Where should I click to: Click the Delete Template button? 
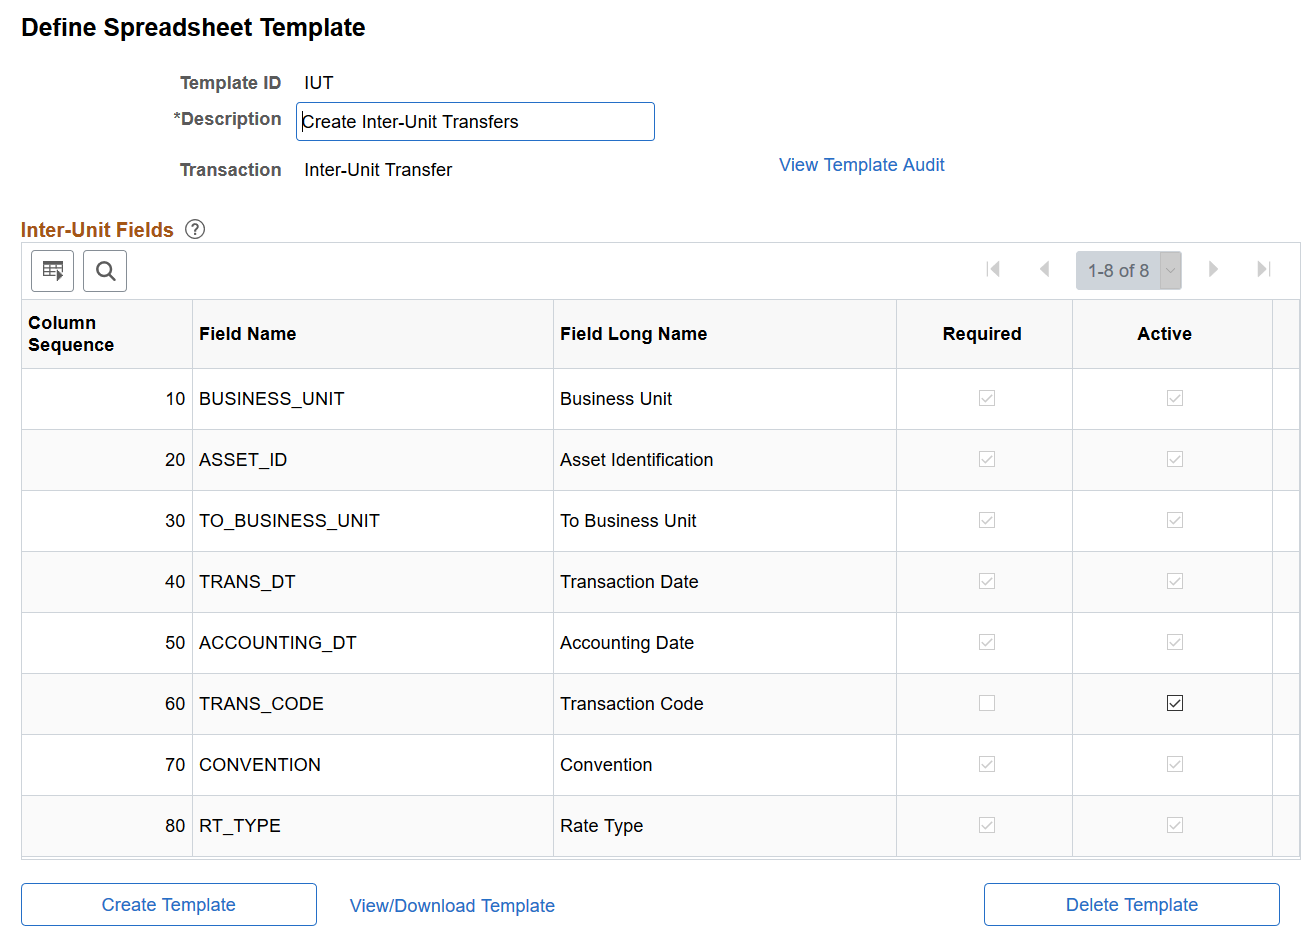[1132, 905]
